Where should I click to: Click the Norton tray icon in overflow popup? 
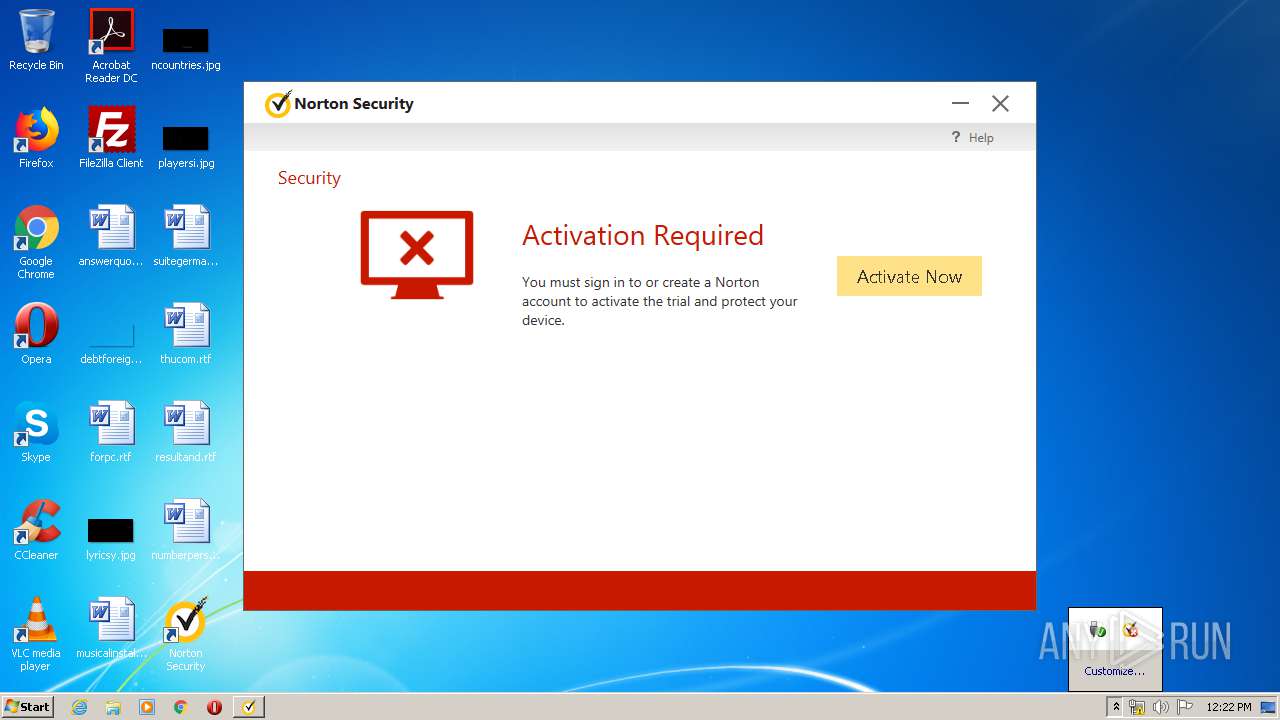click(1131, 629)
